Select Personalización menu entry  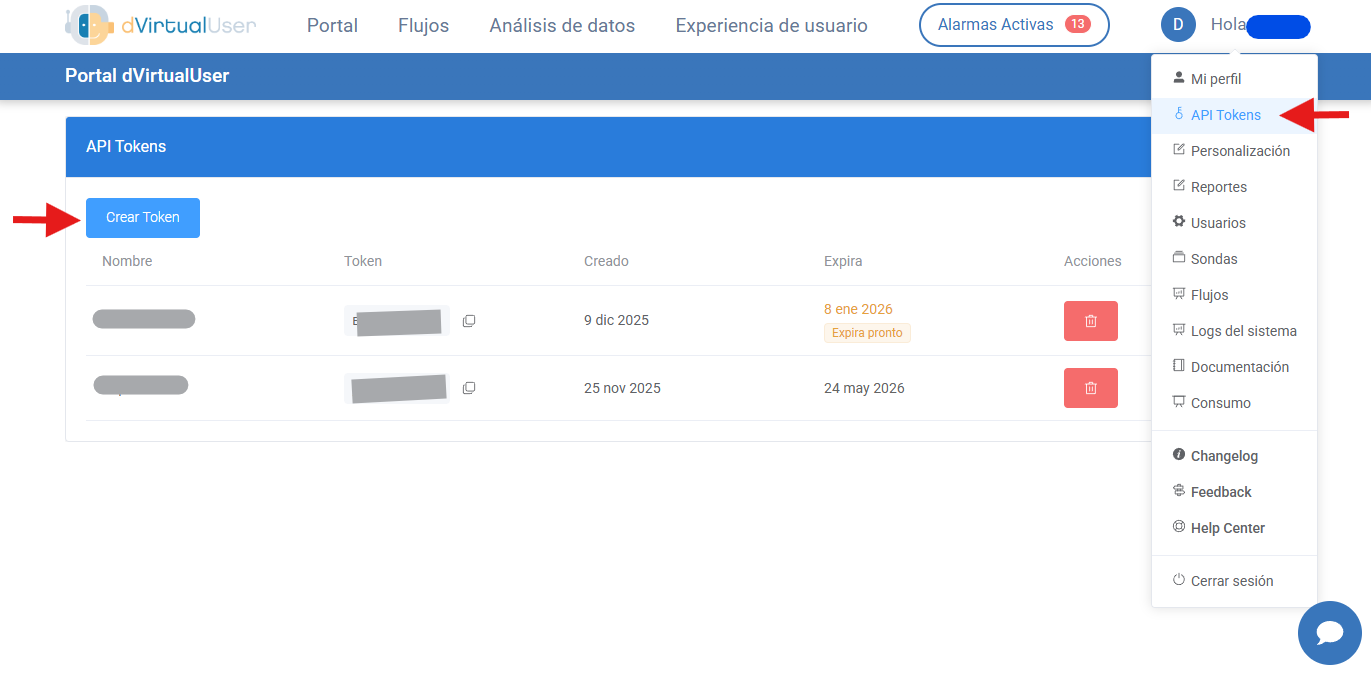click(1234, 151)
